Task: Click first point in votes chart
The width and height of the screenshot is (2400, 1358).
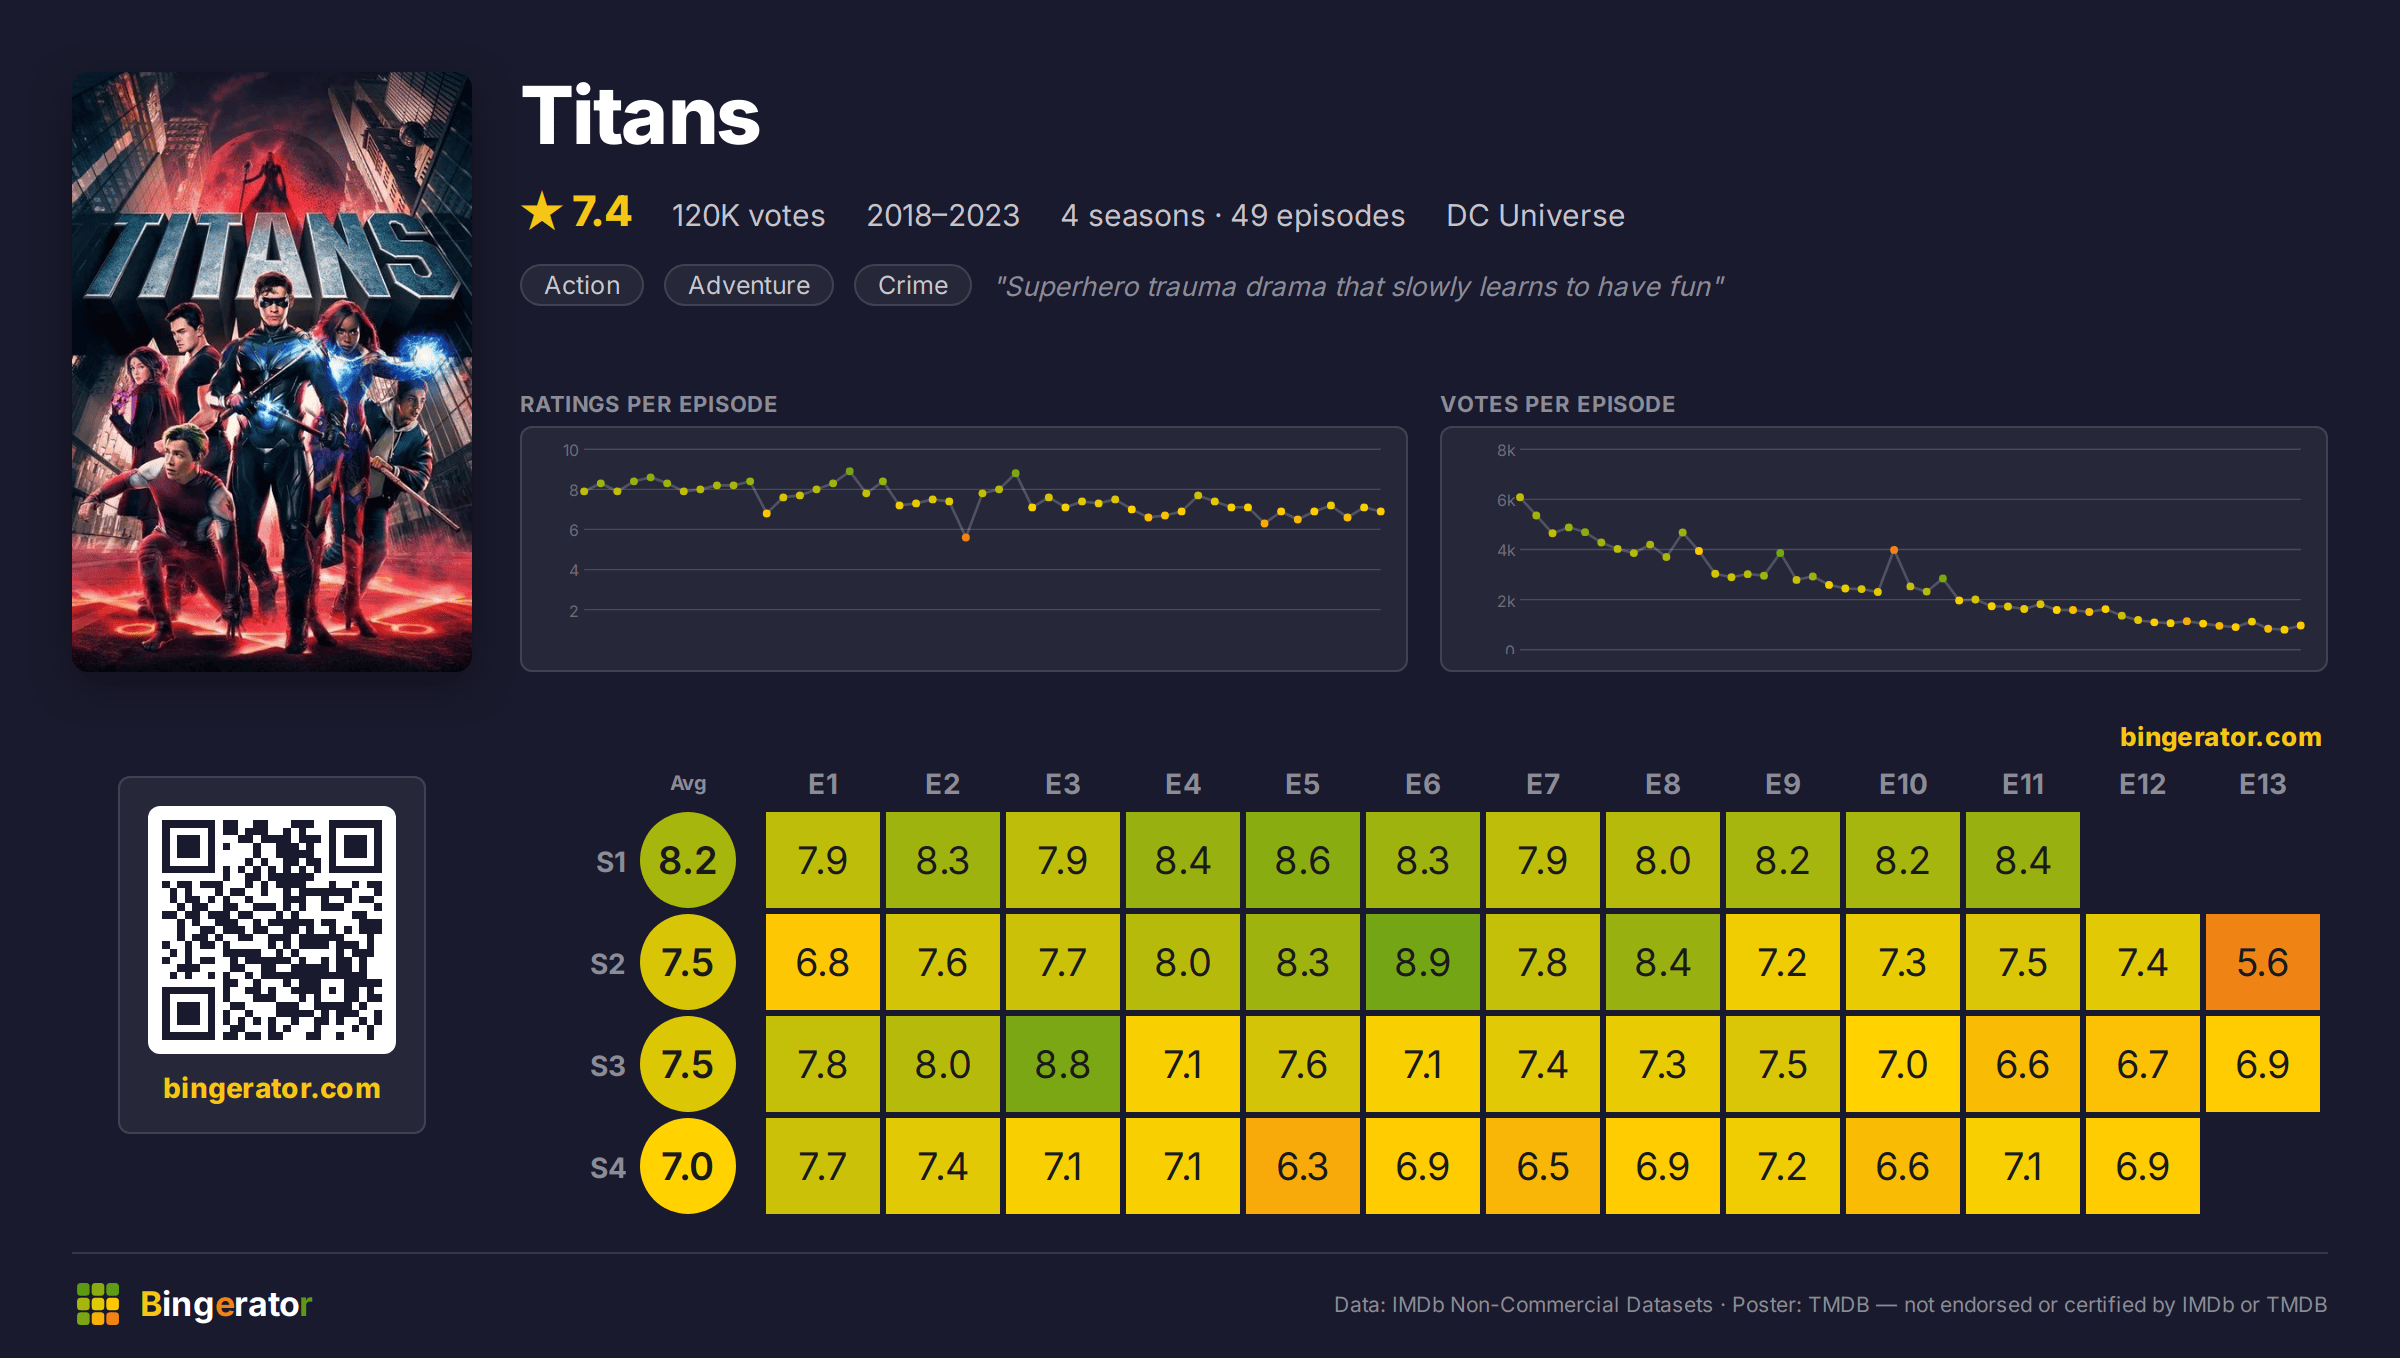Action: click(x=1520, y=497)
